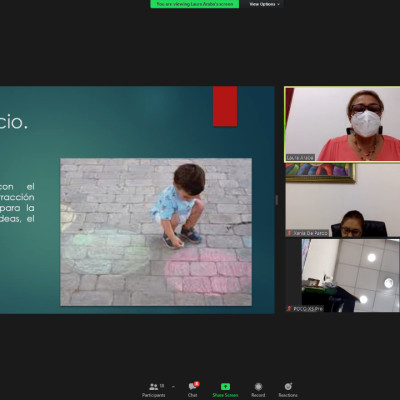Expand the View Options dropdown

265,4
